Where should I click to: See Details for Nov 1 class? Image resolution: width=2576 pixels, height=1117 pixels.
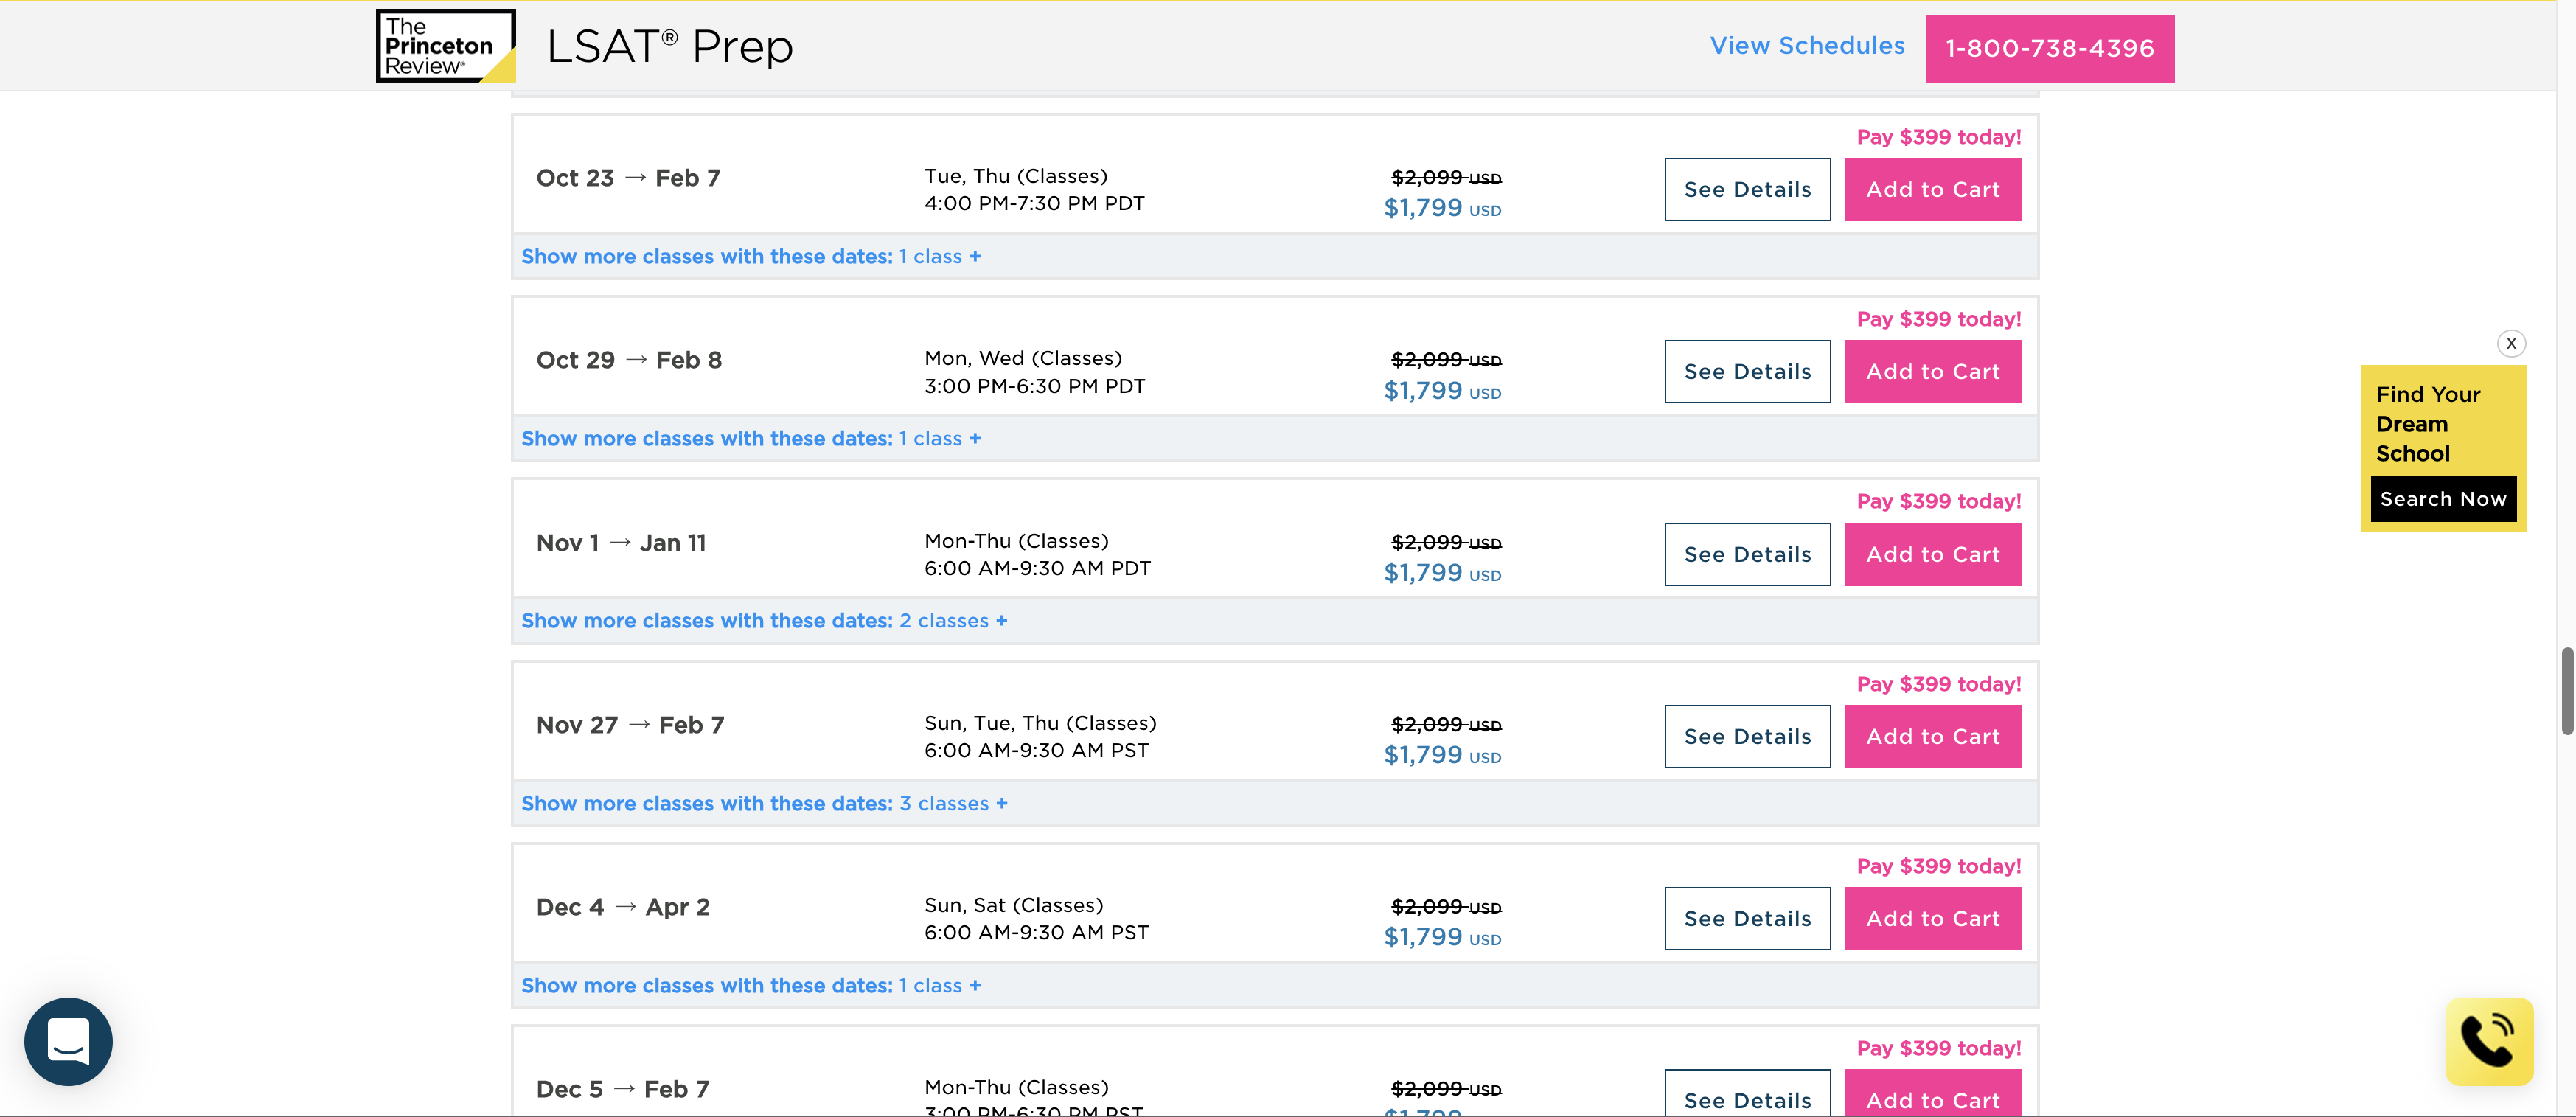point(1746,554)
